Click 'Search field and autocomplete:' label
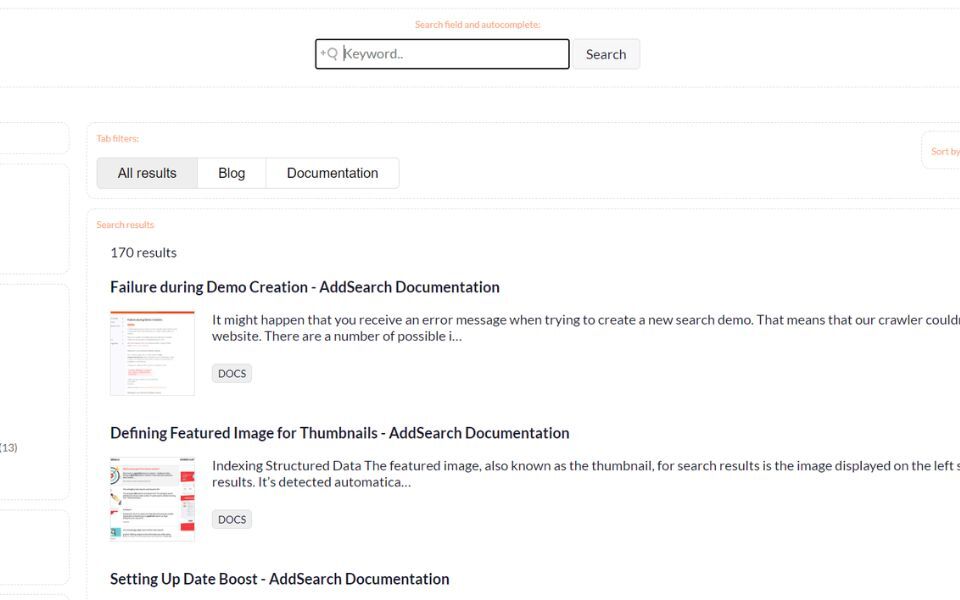The width and height of the screenshot is (960, 600). click(478, 24)
